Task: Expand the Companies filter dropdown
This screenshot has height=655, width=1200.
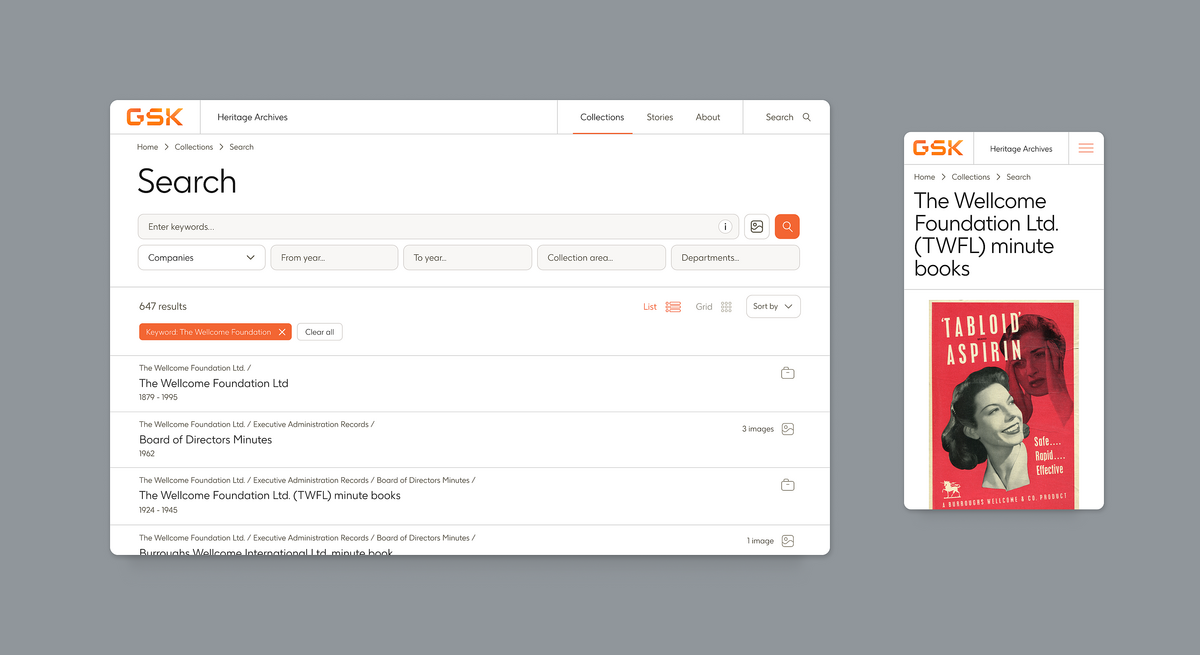Action: pyautogui.click(x=200, y=257)
